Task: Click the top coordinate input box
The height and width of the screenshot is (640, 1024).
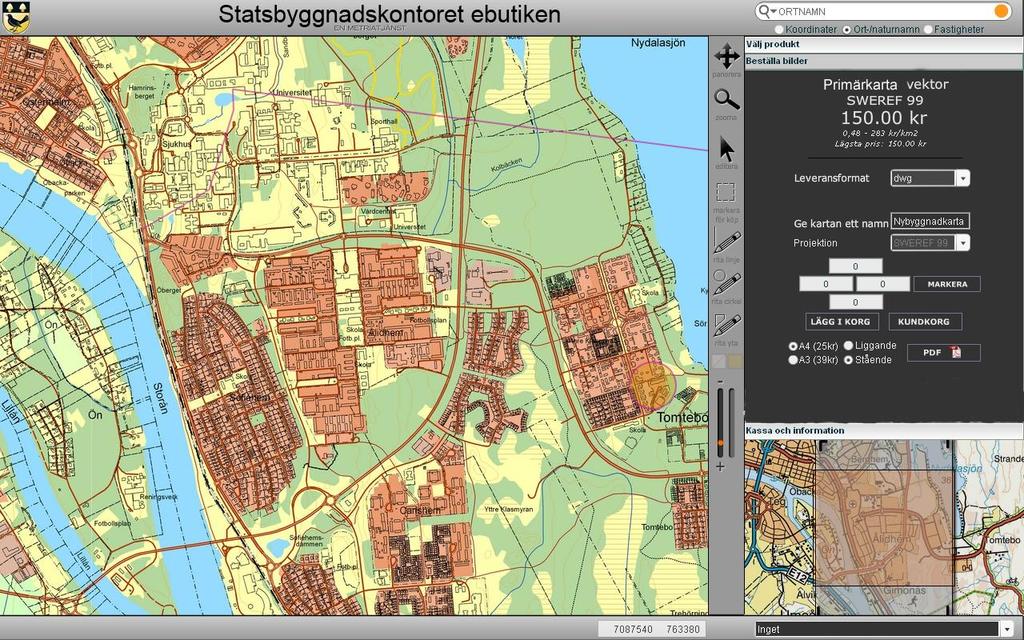Action: 856,266
